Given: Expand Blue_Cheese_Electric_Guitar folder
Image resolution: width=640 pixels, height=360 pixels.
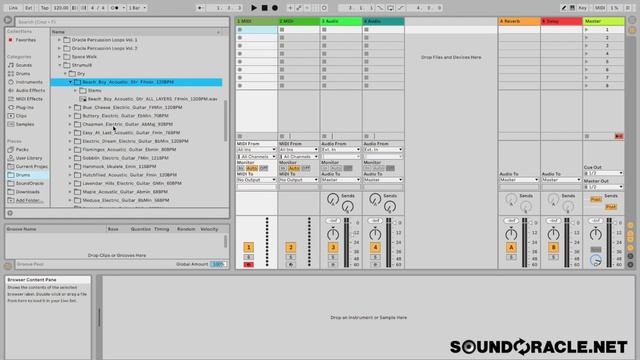Looking at the screenshot, I should (70, 107).
